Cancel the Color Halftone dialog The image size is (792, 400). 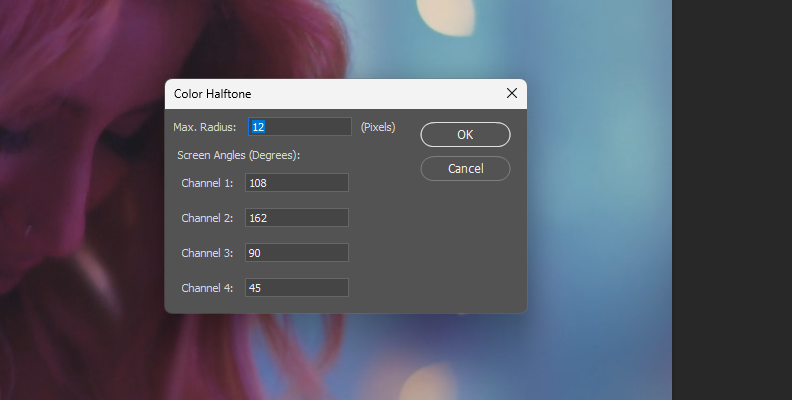pos(465,168)
